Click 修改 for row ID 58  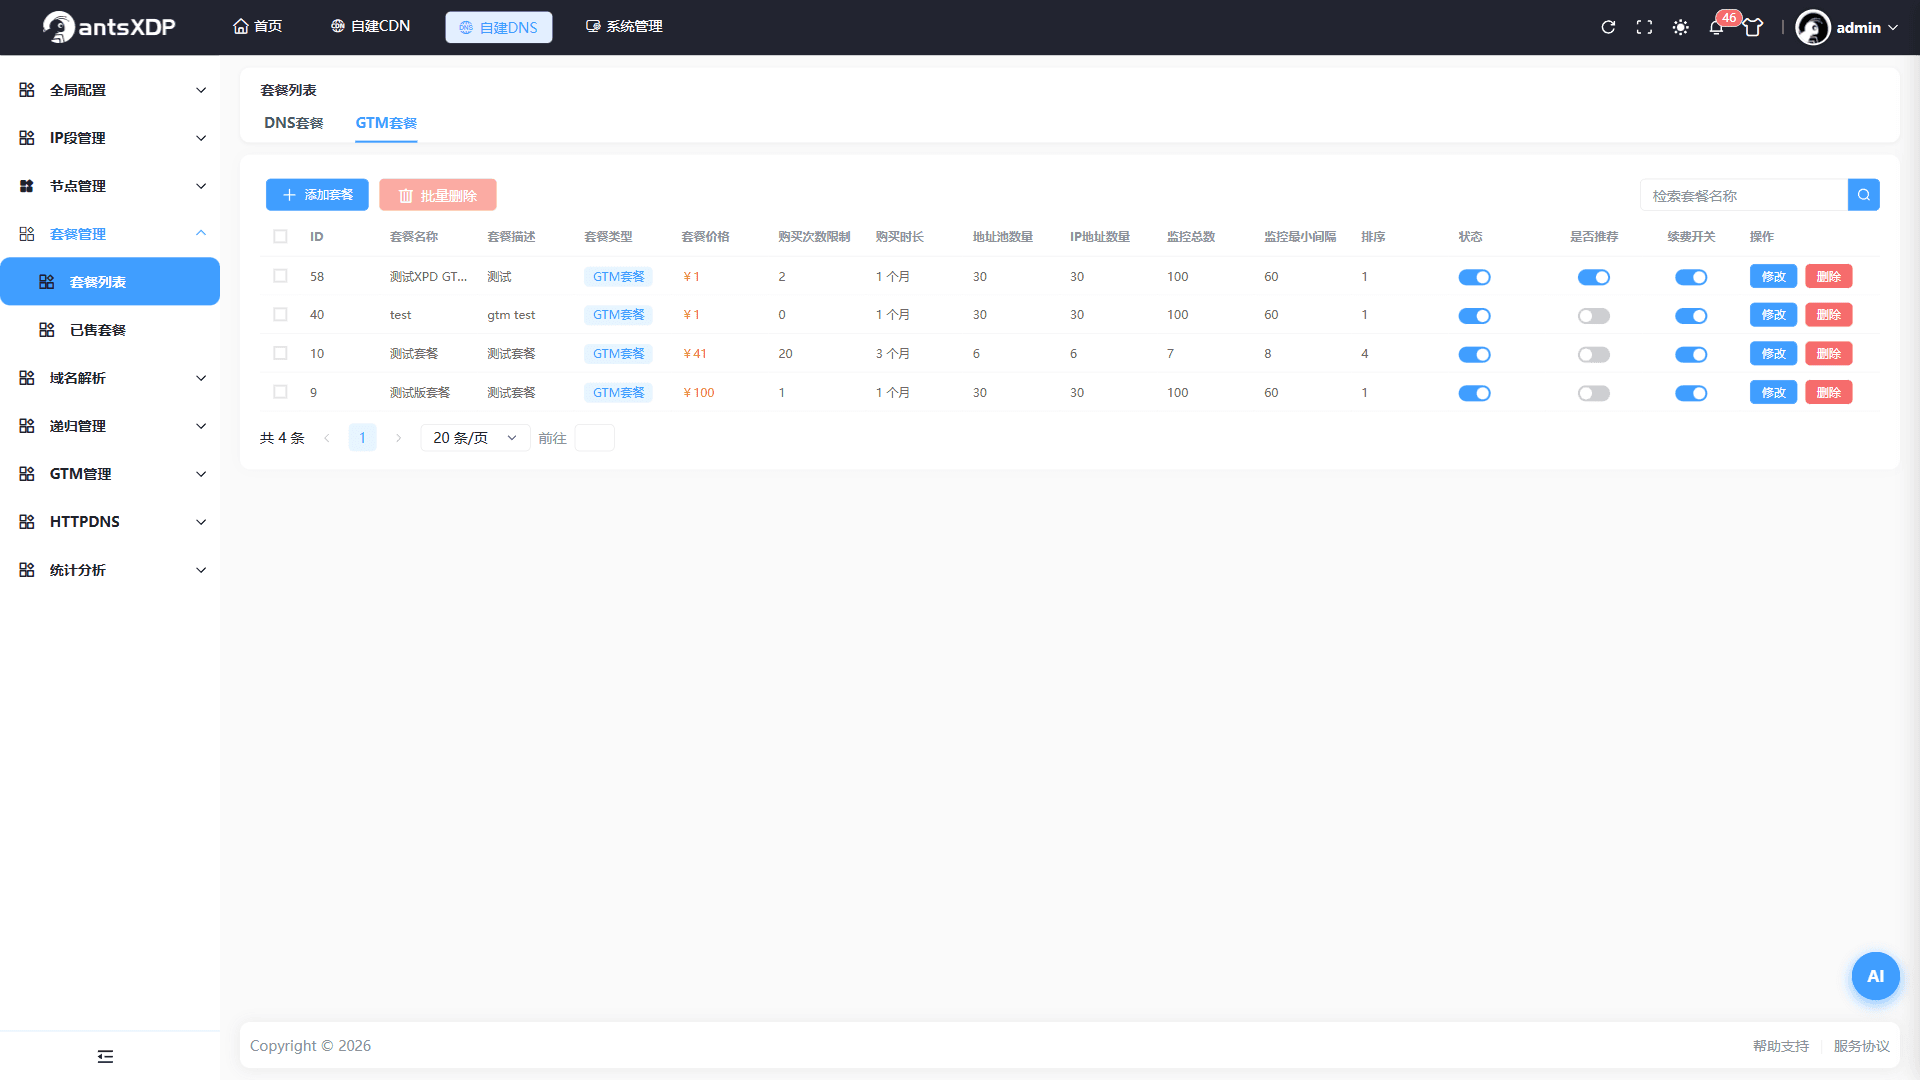point(1774,276)
